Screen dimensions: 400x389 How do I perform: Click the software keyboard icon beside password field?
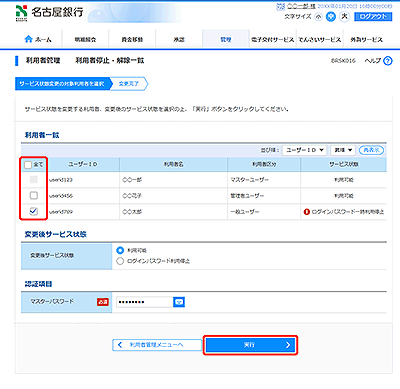pos(179,302)
